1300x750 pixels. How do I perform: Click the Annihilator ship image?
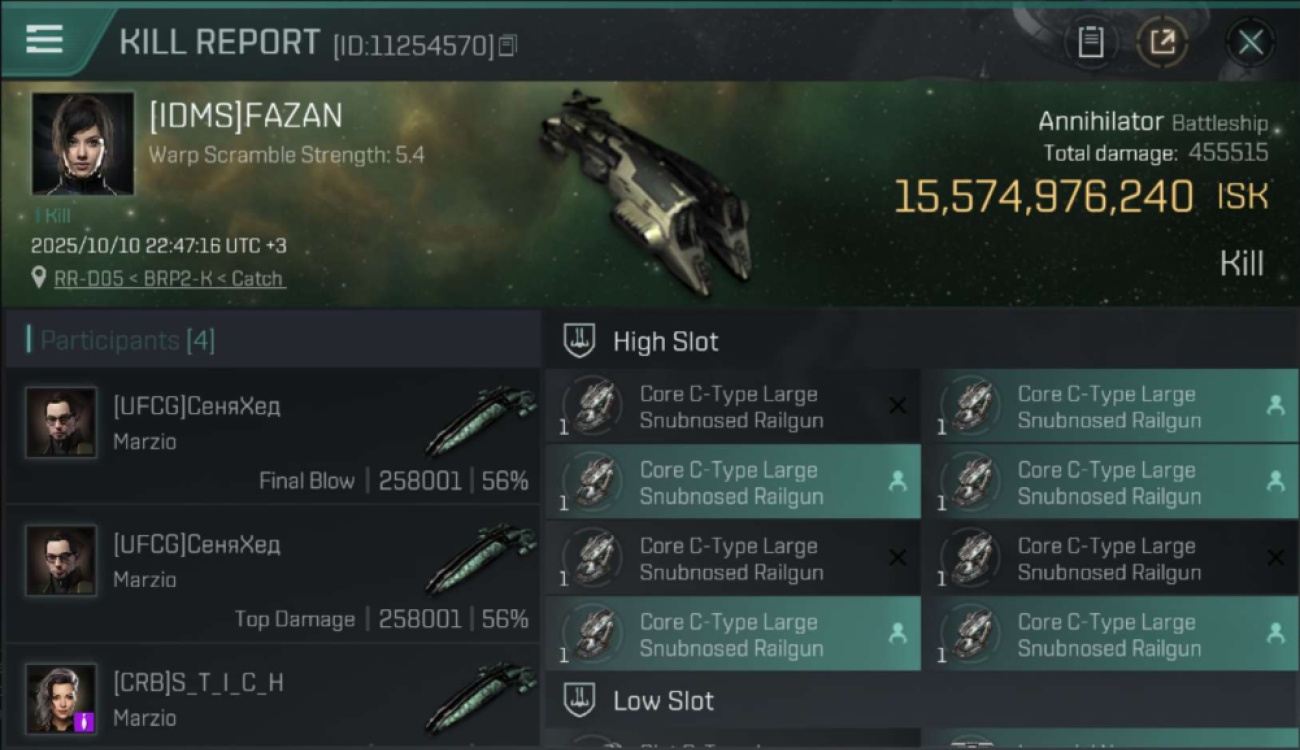click(647, 190)
